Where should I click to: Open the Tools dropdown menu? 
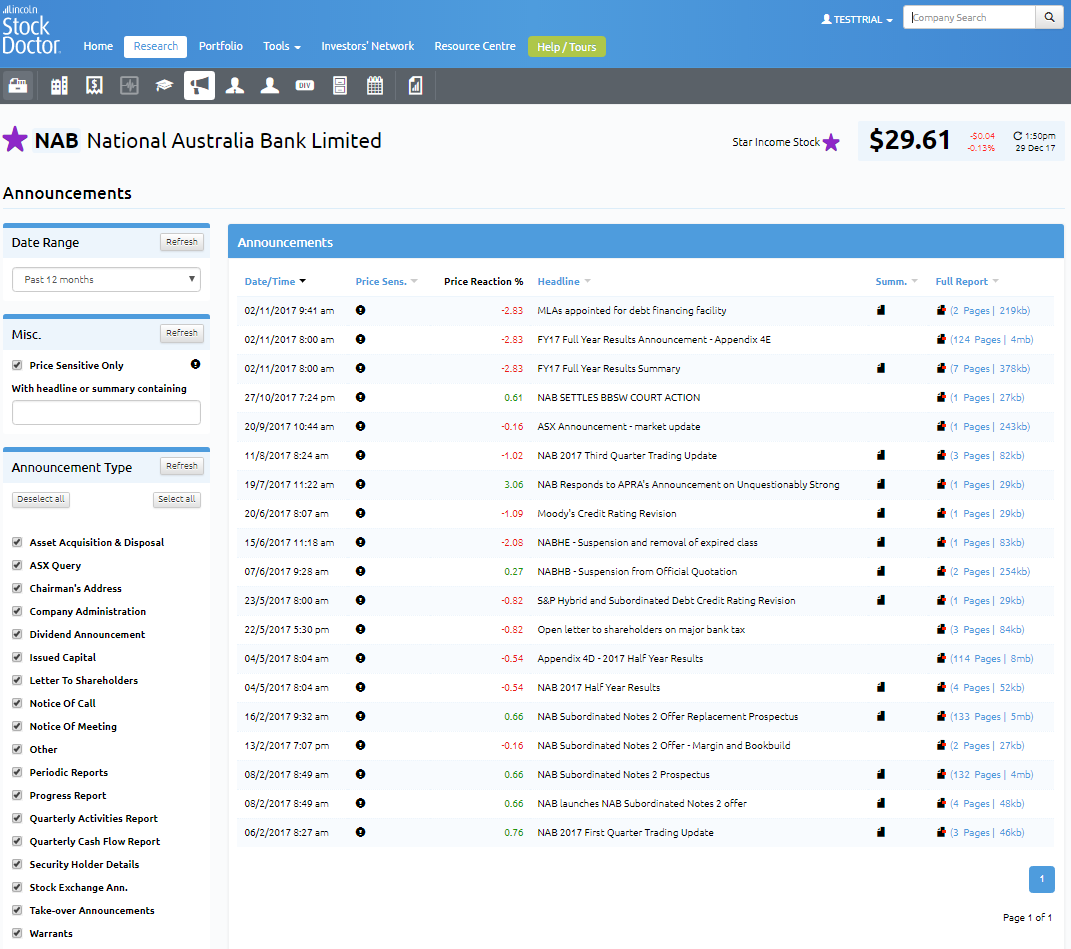click(x=281, y=46)
